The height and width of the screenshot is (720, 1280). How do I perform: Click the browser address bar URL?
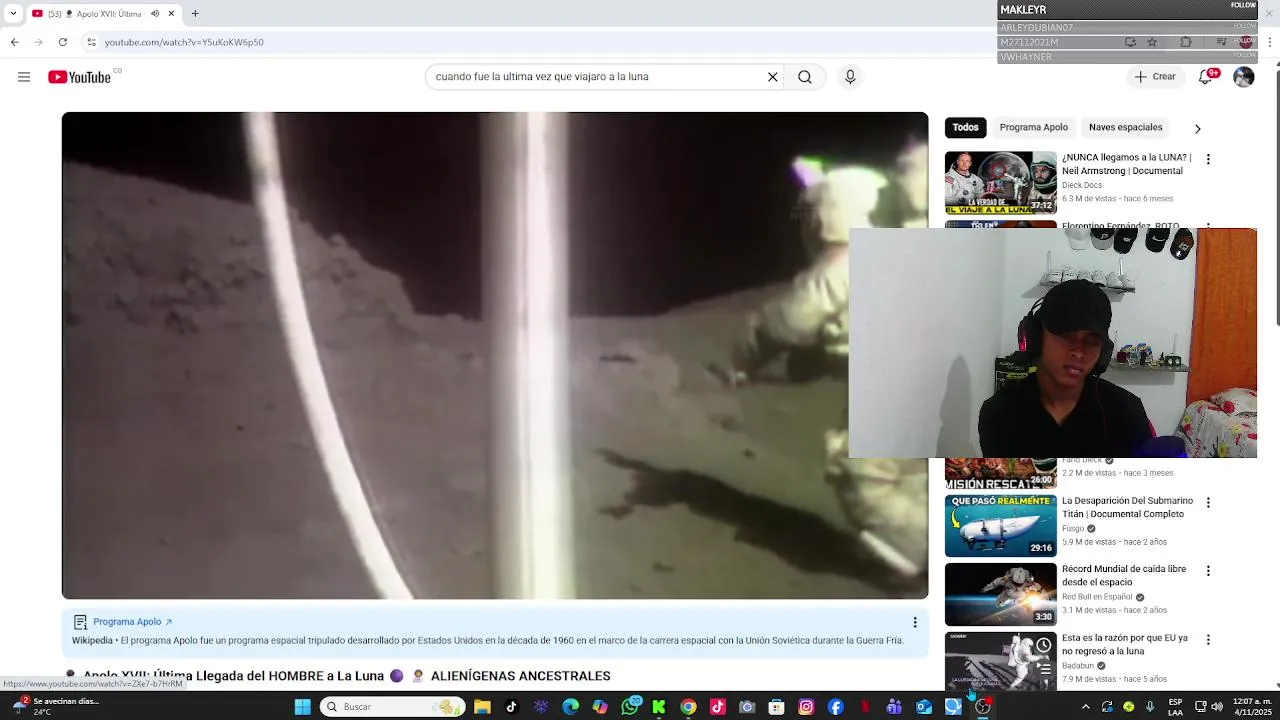[x=184, y=42]
